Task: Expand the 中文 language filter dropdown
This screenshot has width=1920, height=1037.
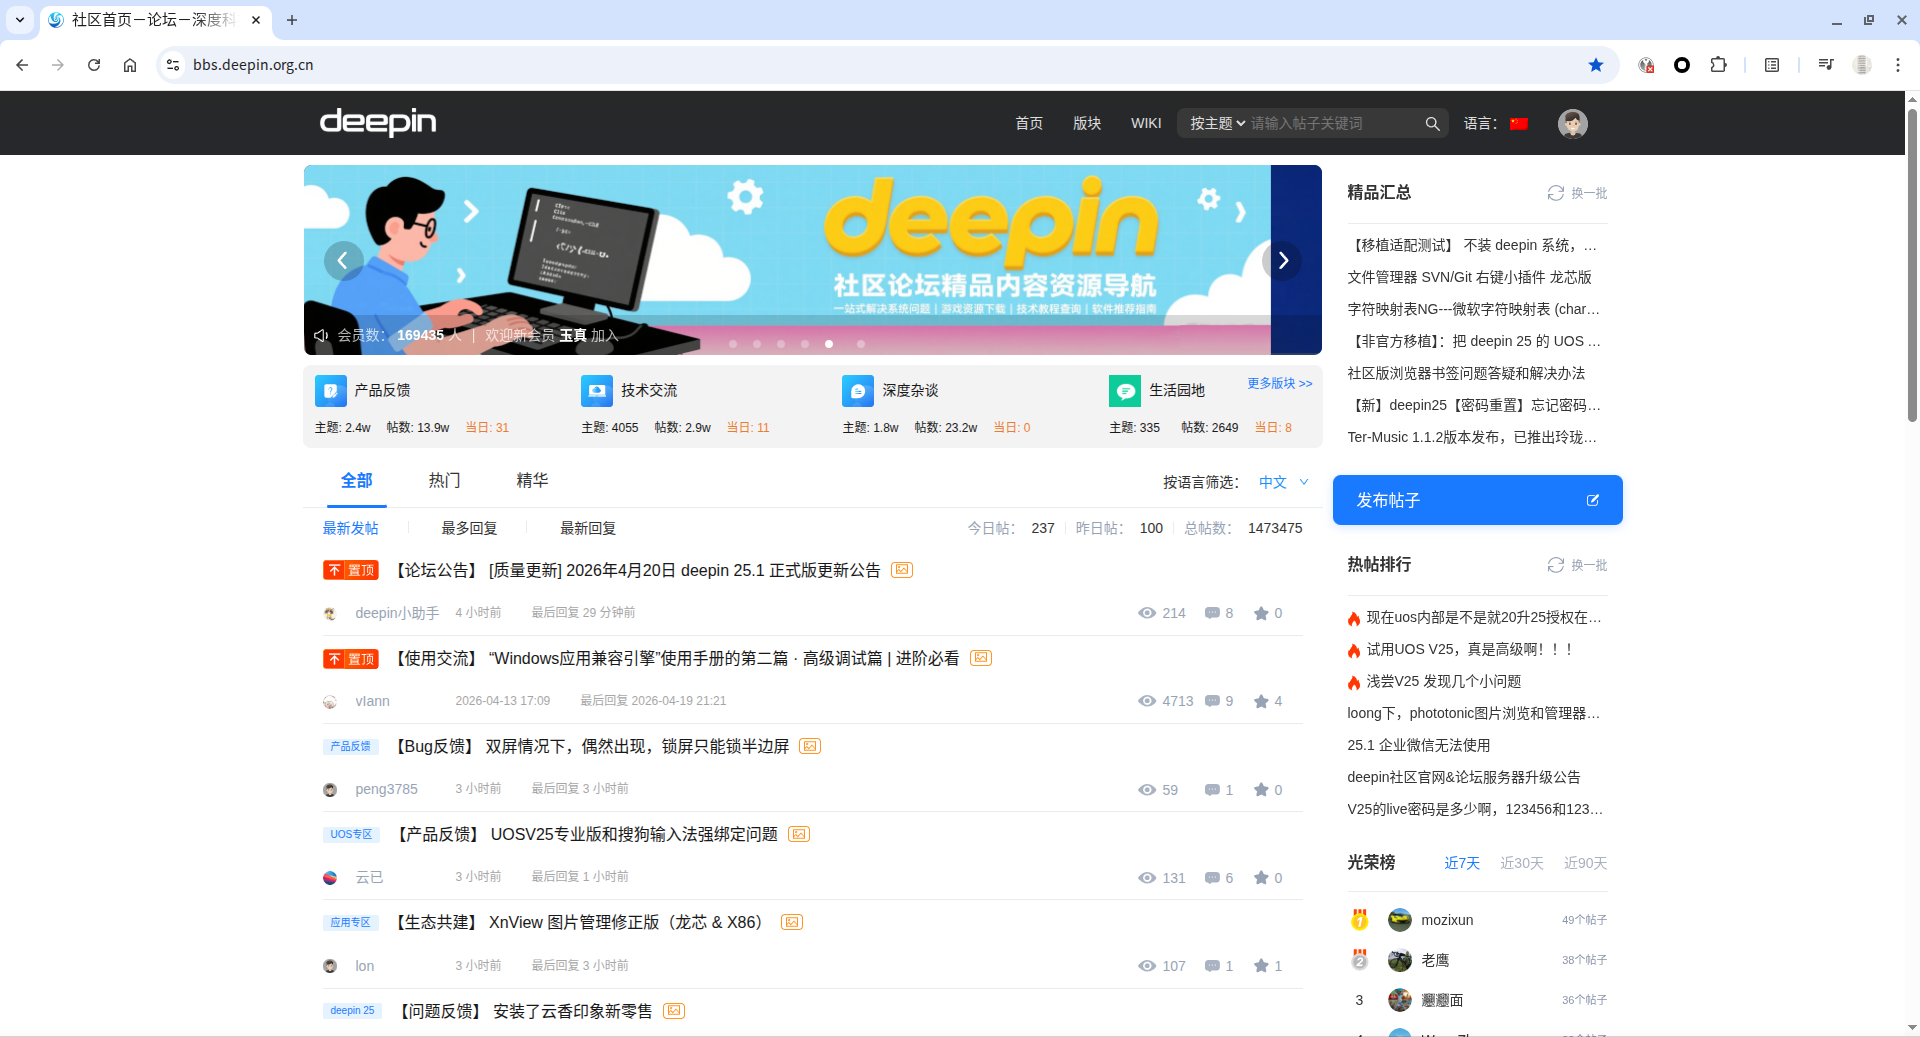Action: (1285, 482)
